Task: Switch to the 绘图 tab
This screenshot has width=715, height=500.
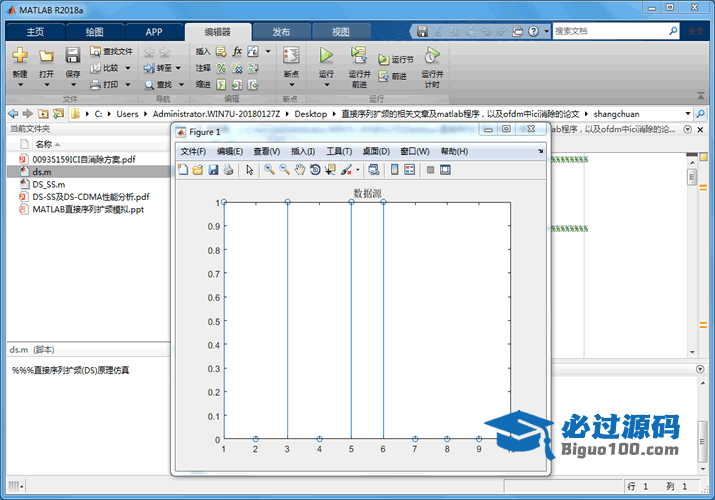Action: pyautogui.click(x=94, y=31)
